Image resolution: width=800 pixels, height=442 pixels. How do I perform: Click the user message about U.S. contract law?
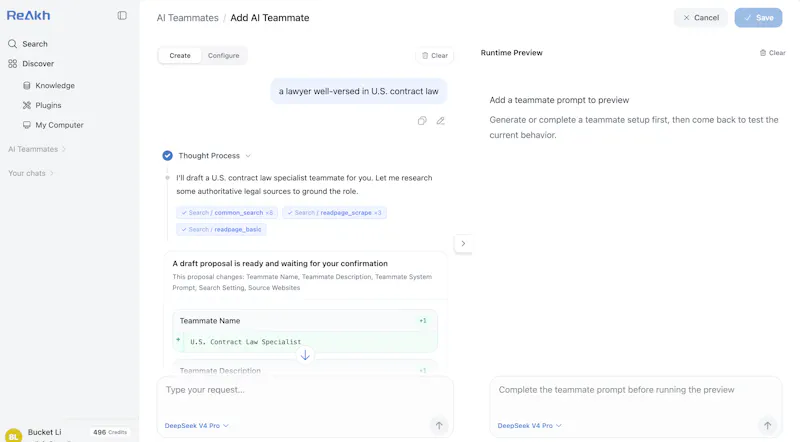click(359, 91)
